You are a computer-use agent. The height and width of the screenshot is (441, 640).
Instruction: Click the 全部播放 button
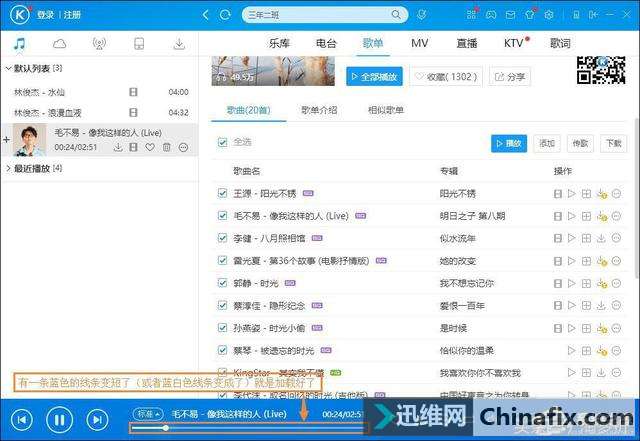pos(374,76)
